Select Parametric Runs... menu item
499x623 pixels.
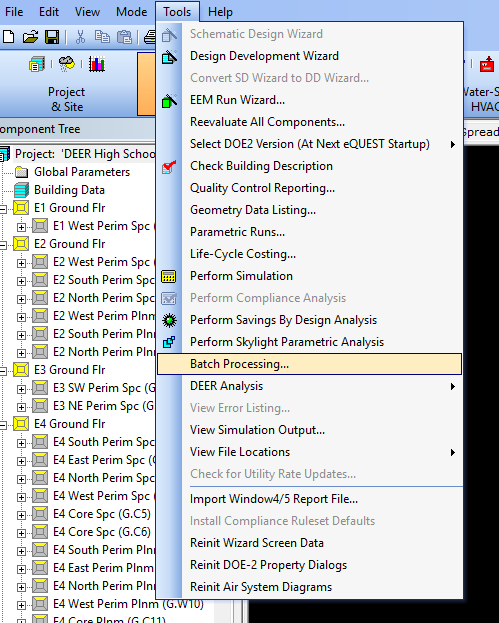[x=309, y=232]
